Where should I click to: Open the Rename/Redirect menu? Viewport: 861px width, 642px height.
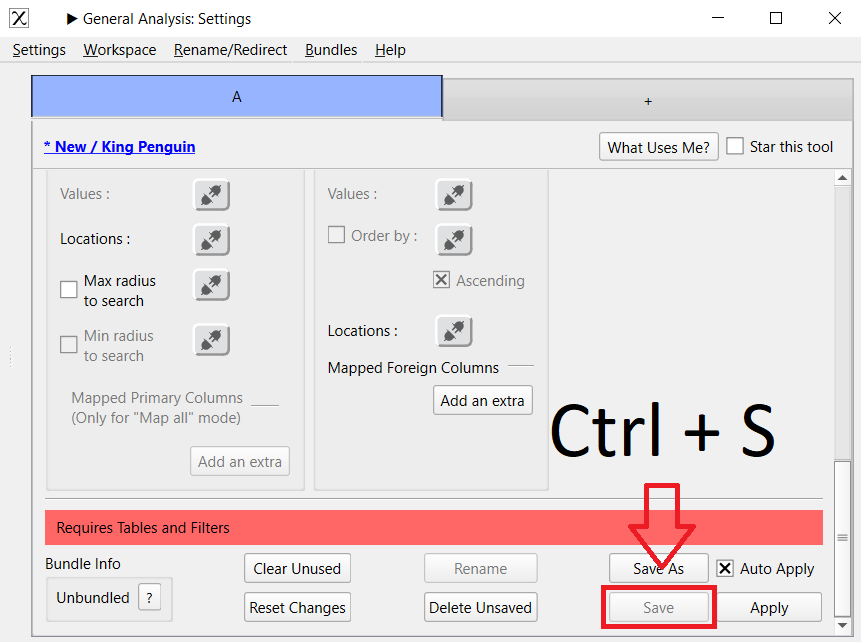[x=230, y=50]
